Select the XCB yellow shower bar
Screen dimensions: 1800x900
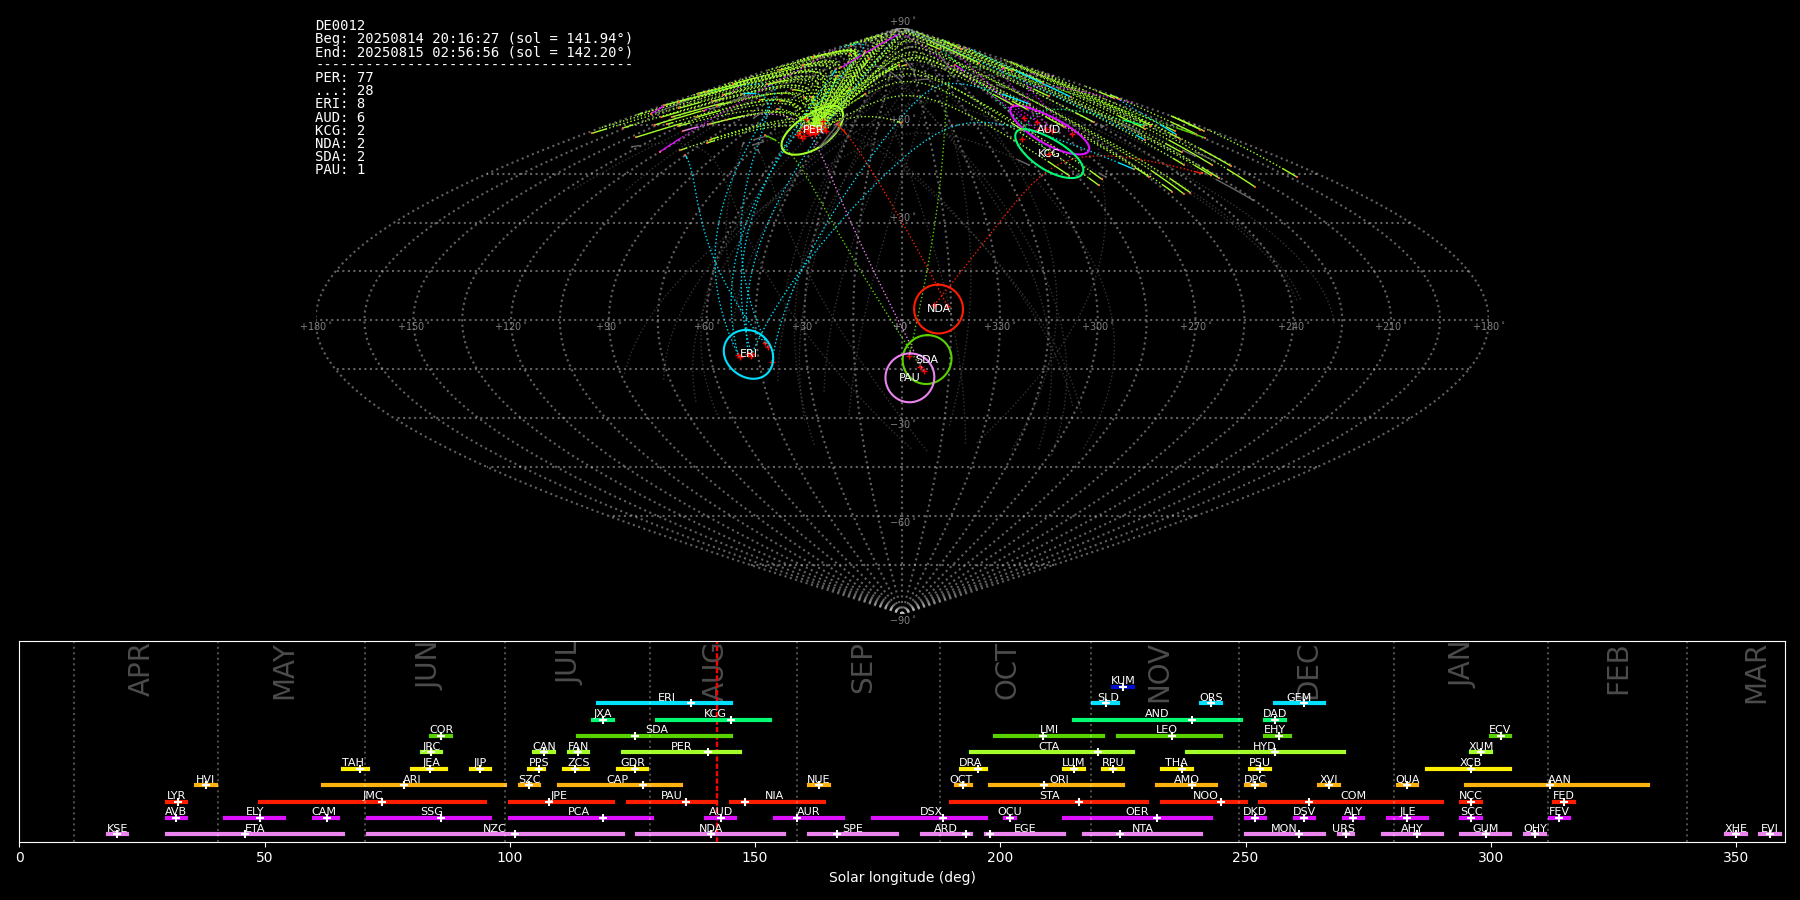[1468, 768]
